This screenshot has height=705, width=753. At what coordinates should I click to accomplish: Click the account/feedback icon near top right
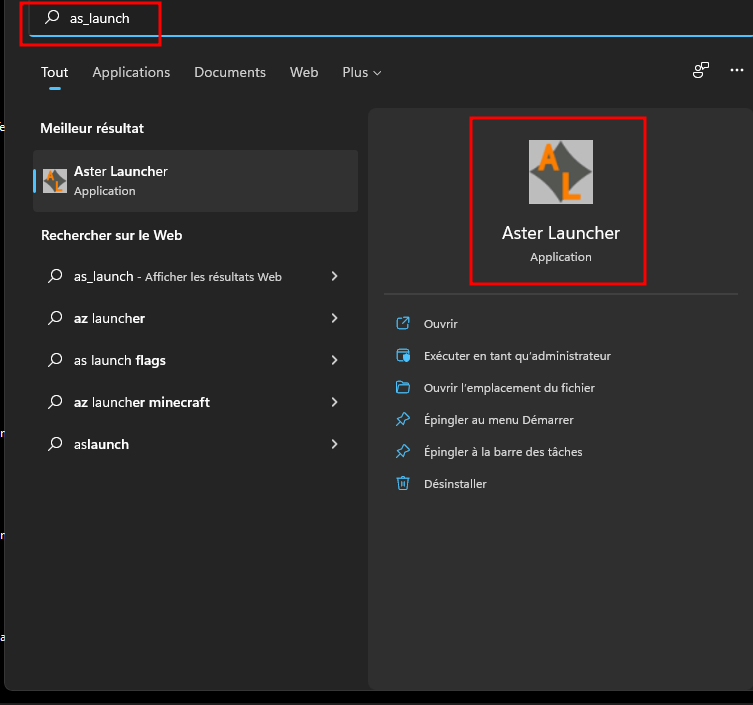click(x=701, y=71)
